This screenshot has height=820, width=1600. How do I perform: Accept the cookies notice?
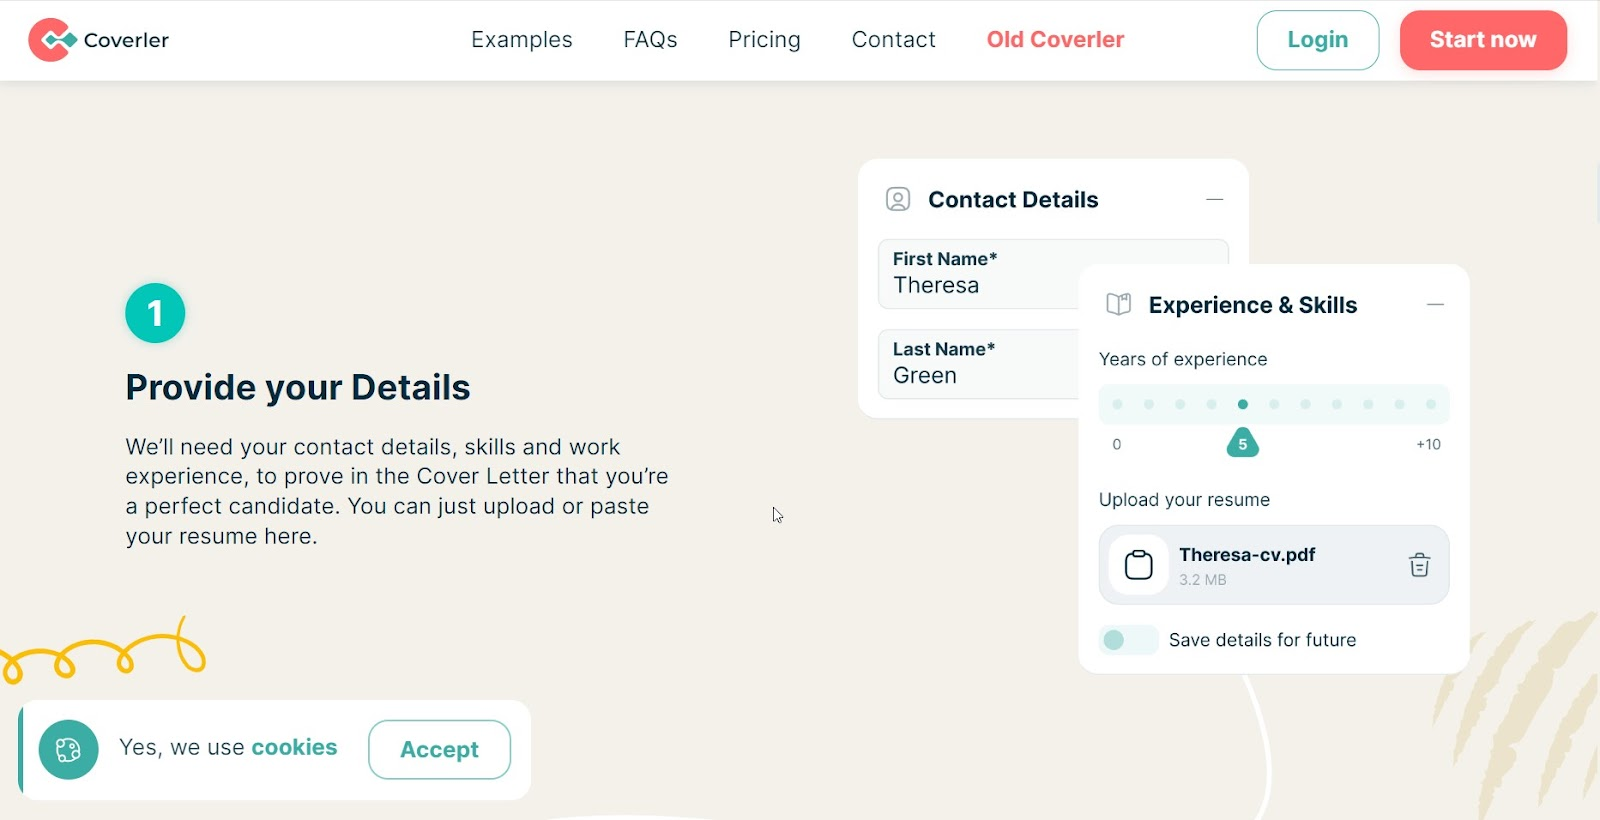pyautogui.click(x=439, y=749)
